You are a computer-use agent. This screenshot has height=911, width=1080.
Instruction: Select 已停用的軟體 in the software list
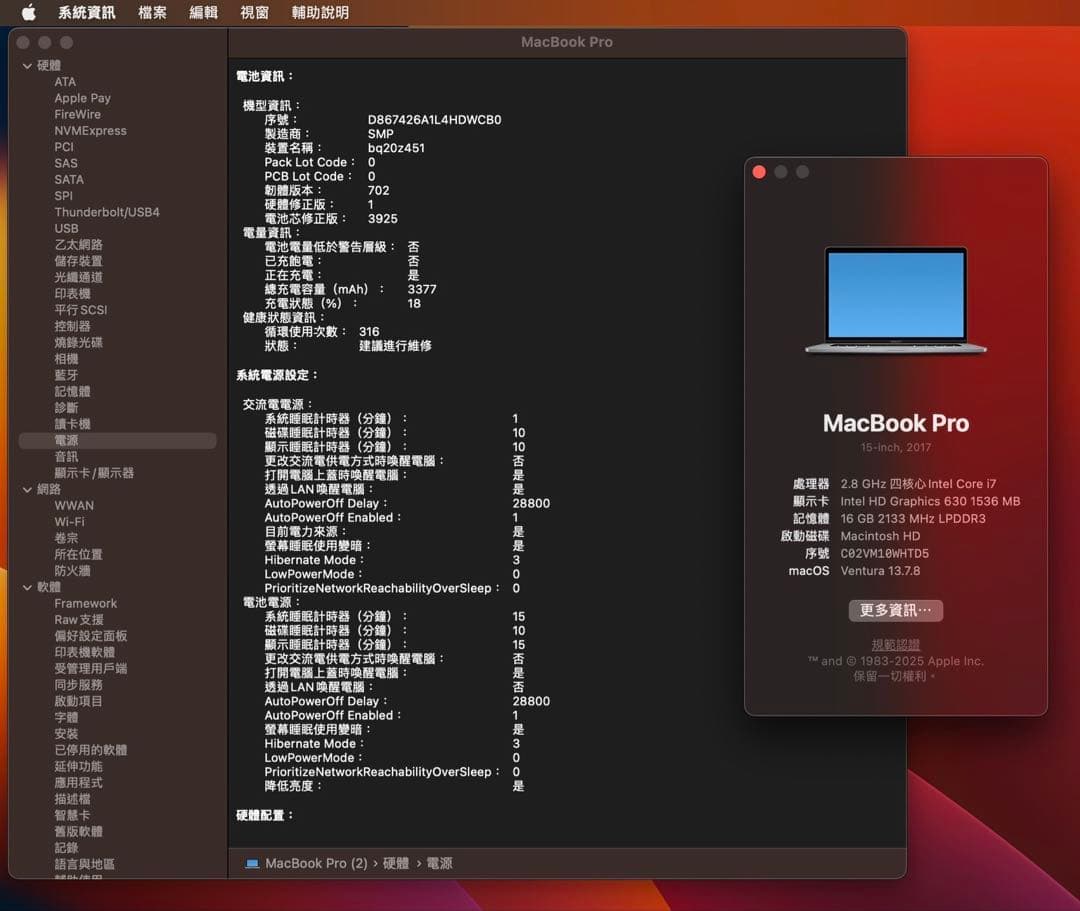click(x=90, y=750)
